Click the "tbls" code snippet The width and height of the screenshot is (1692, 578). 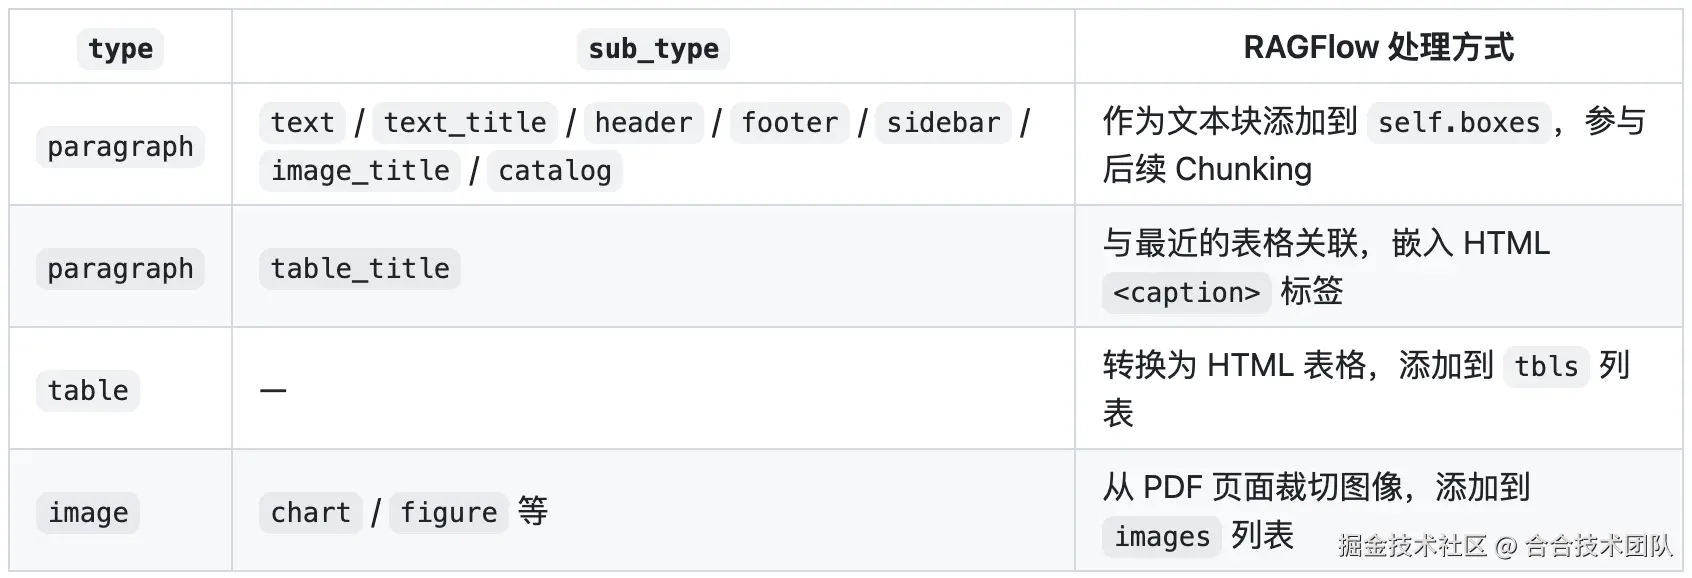1545,367
